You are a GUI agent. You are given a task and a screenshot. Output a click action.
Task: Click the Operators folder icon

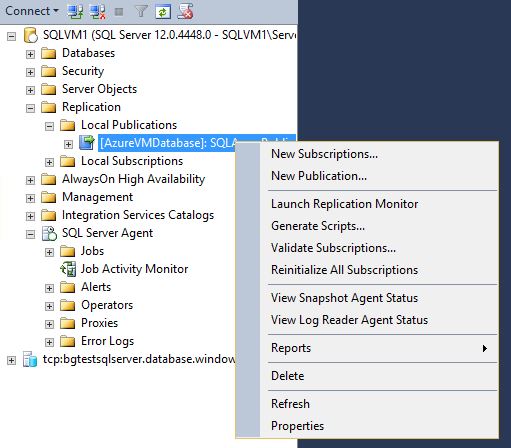(68, 305)
